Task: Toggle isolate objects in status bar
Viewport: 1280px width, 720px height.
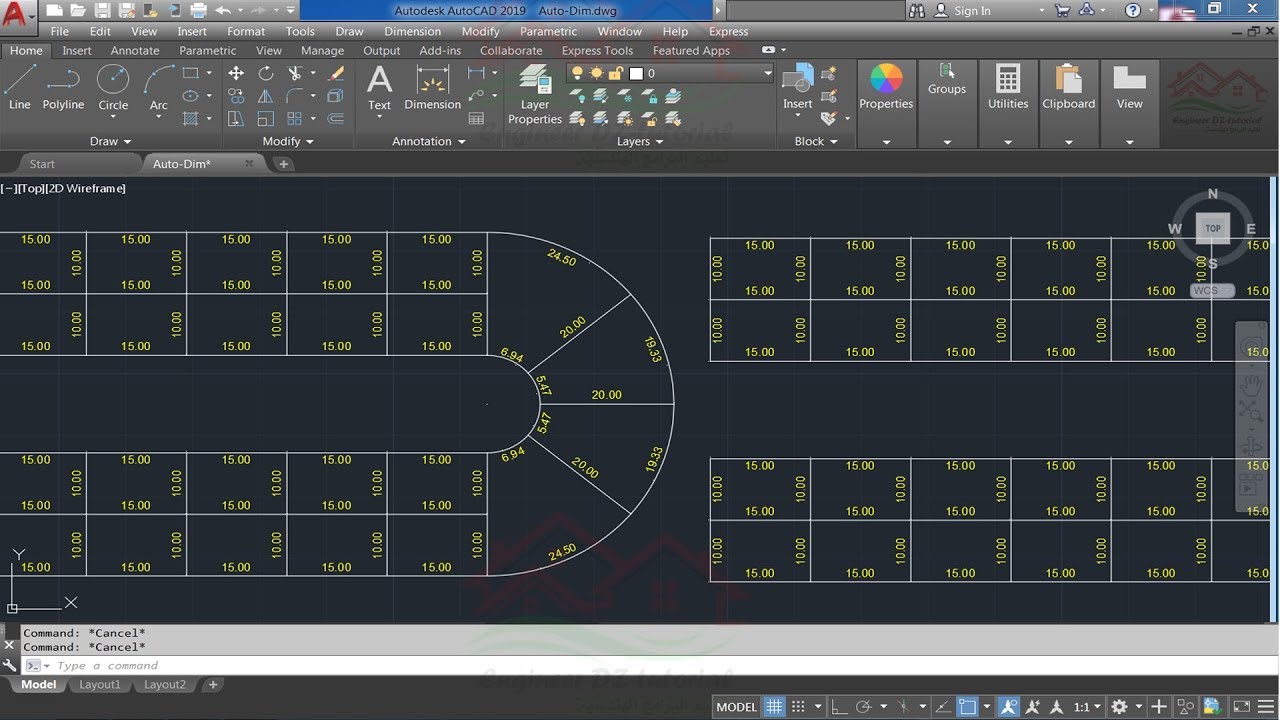Action: tap(1187, 706)
